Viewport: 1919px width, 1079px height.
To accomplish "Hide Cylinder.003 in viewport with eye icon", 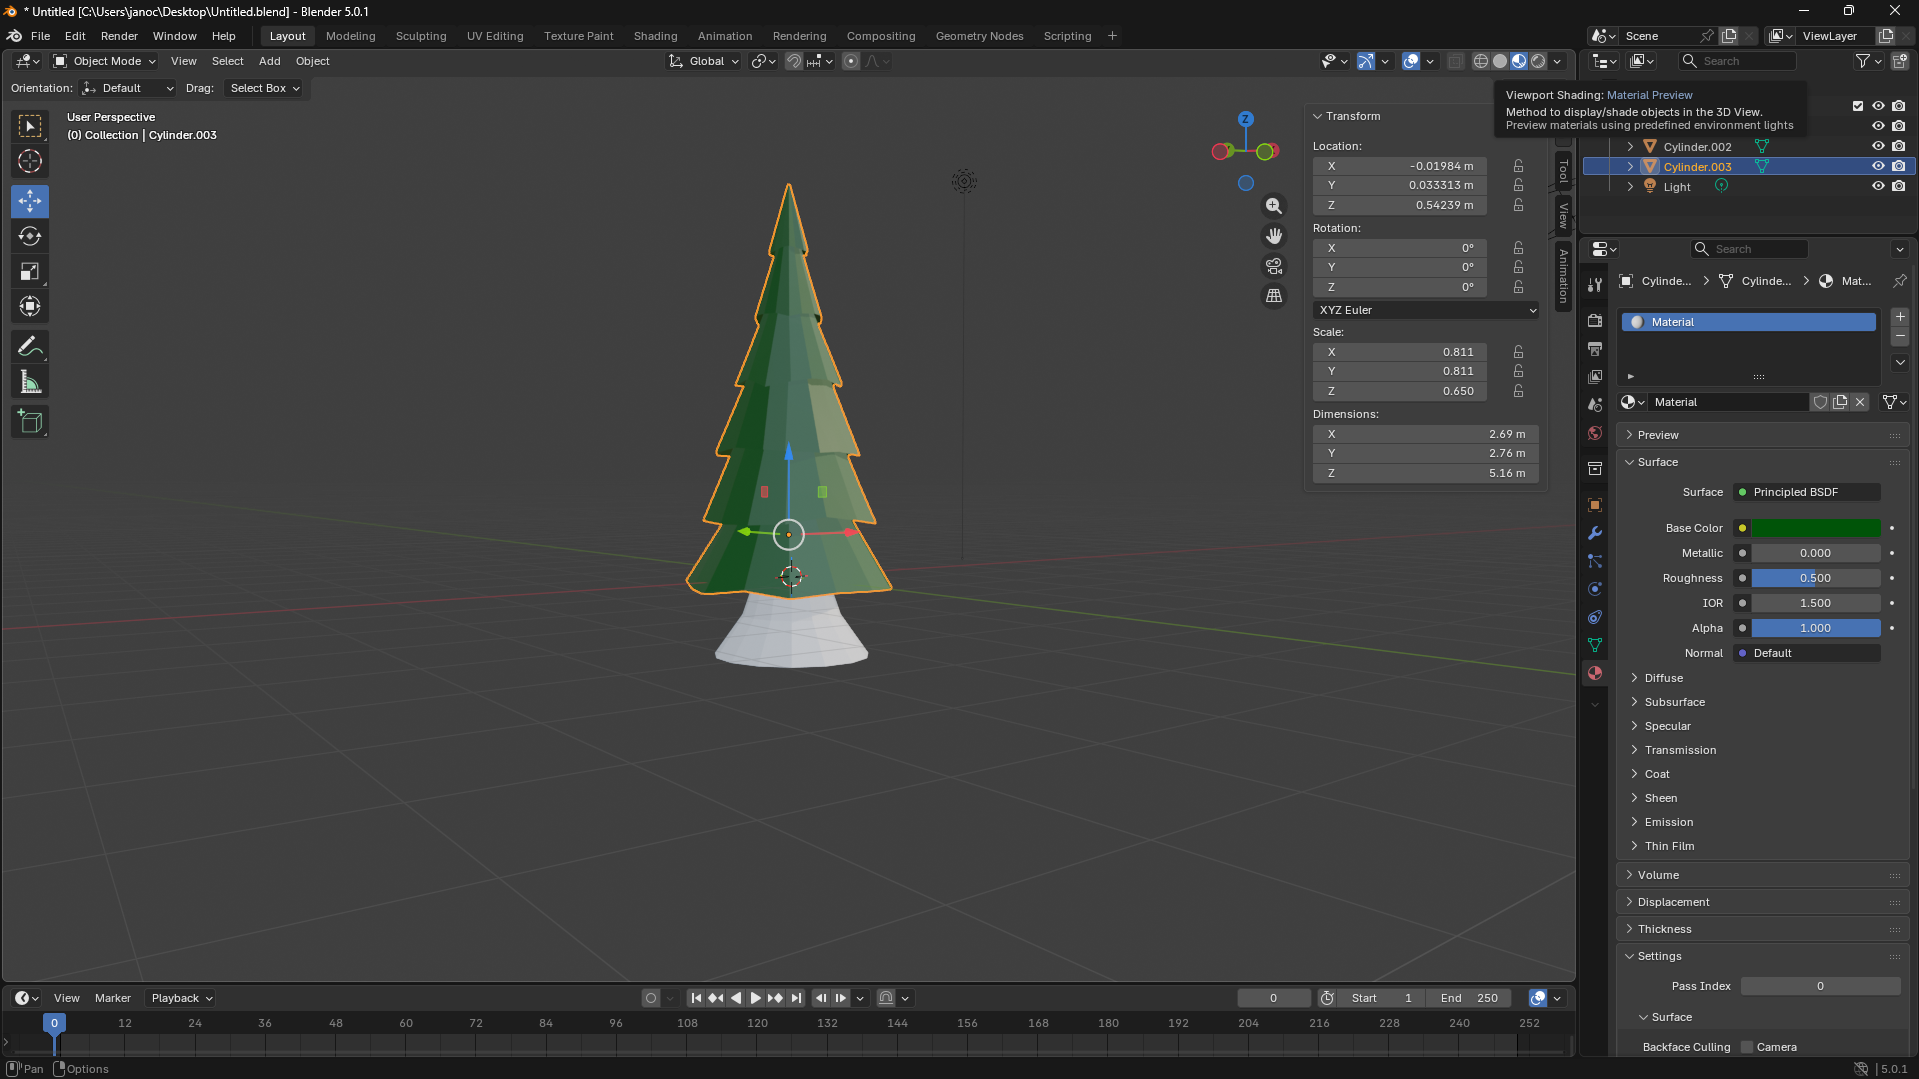I will (1878, 167).
